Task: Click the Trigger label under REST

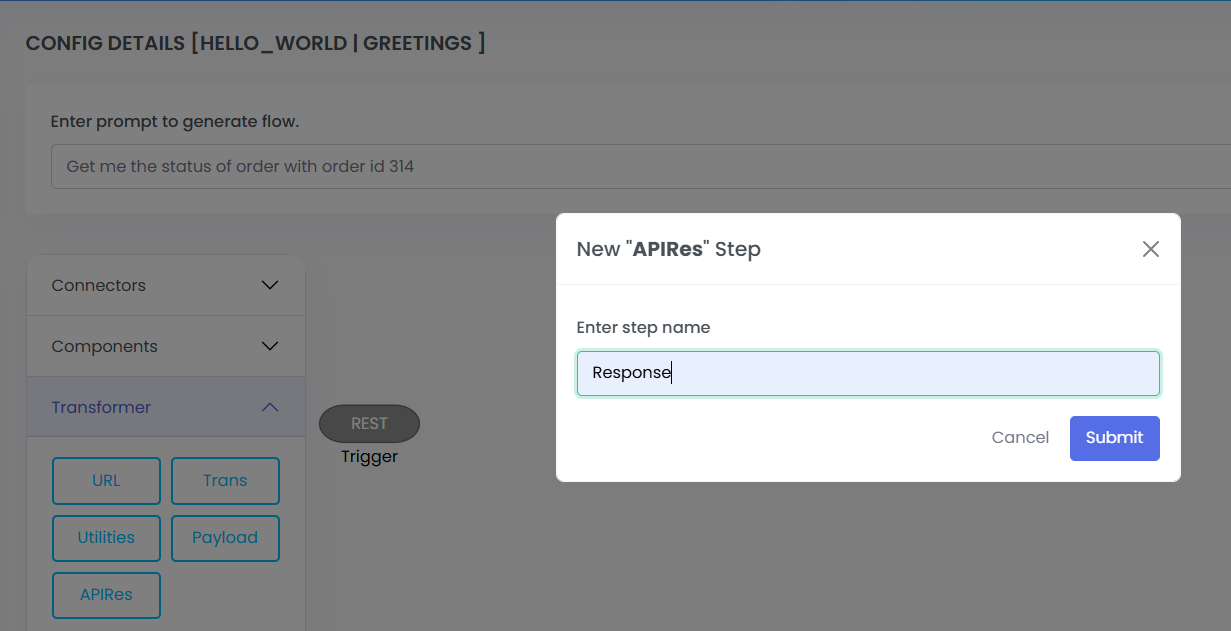Action: coord(369,456)
